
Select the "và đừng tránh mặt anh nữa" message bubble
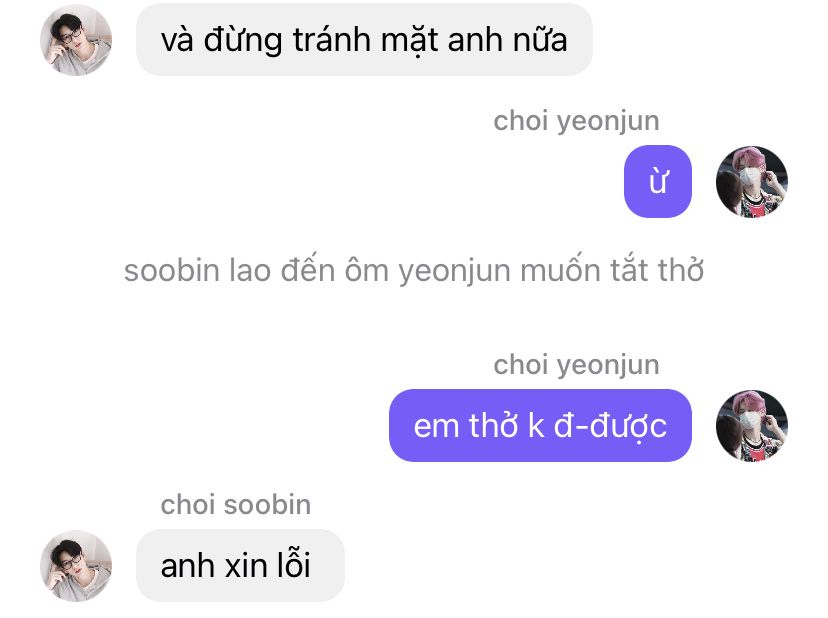[x=364, y=40]
